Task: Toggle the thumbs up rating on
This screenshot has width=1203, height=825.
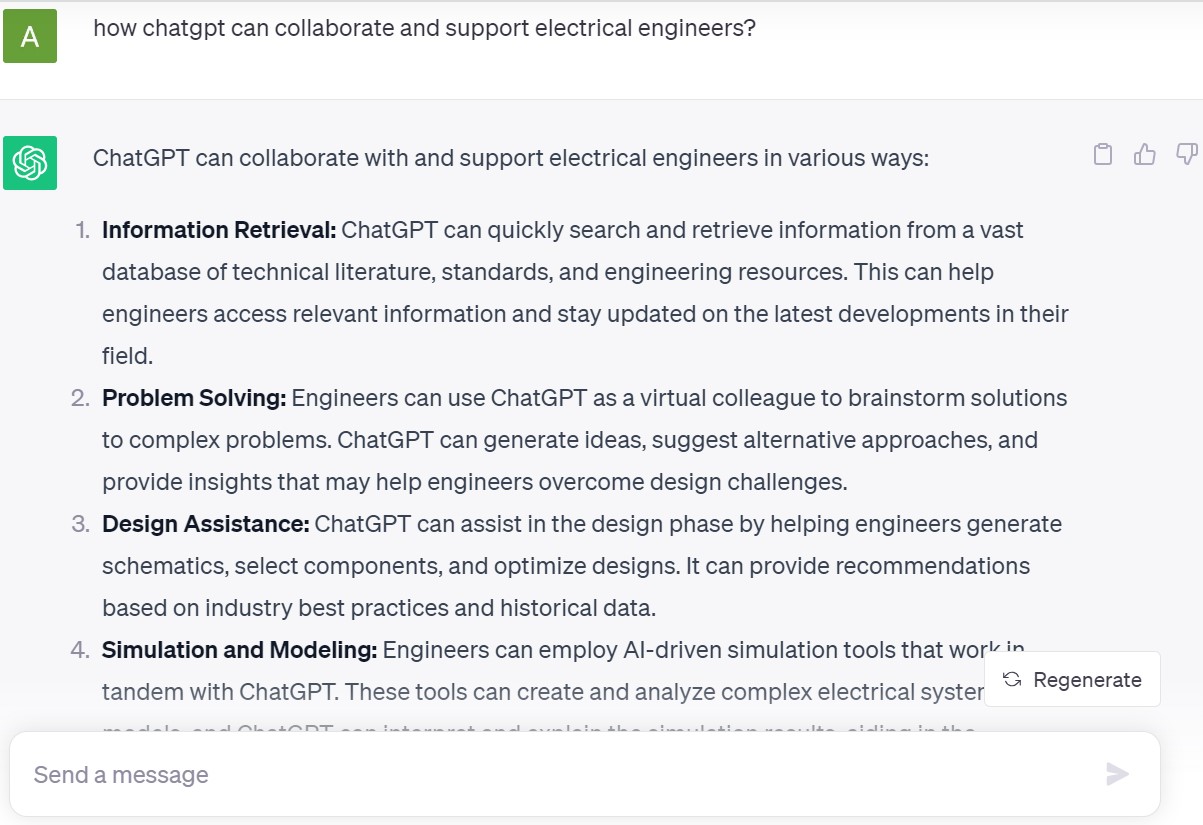Action: (1143, 154)
